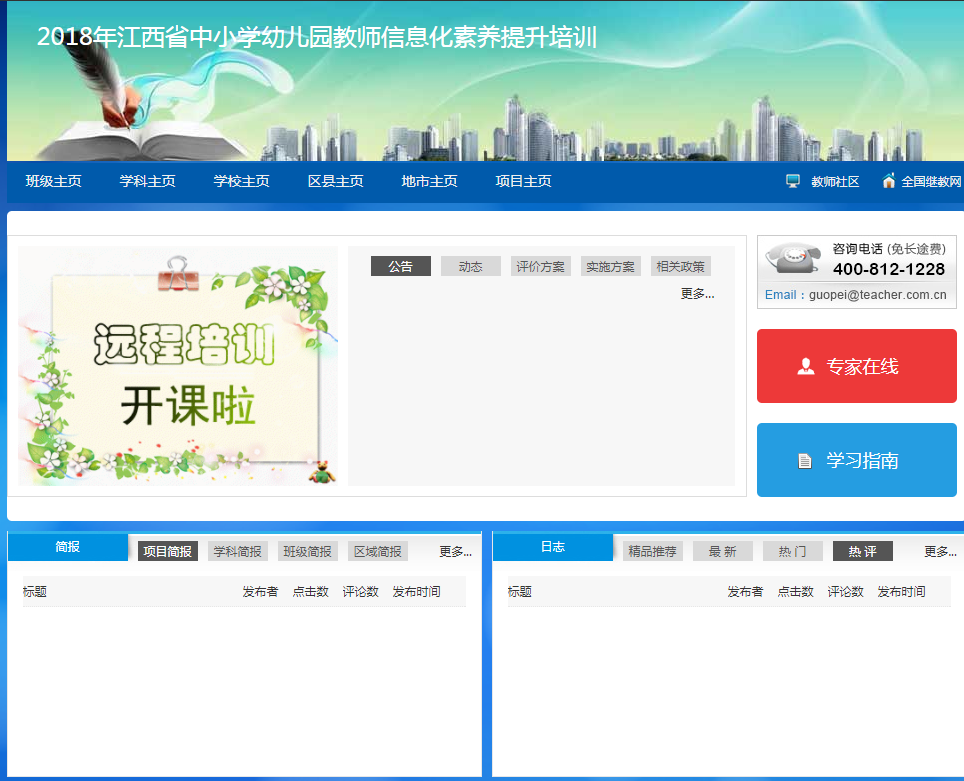Viewport: 964px width, 781px height.
Task: Go to 学科主页 in the navigation bar
Action: click(148, 181)
